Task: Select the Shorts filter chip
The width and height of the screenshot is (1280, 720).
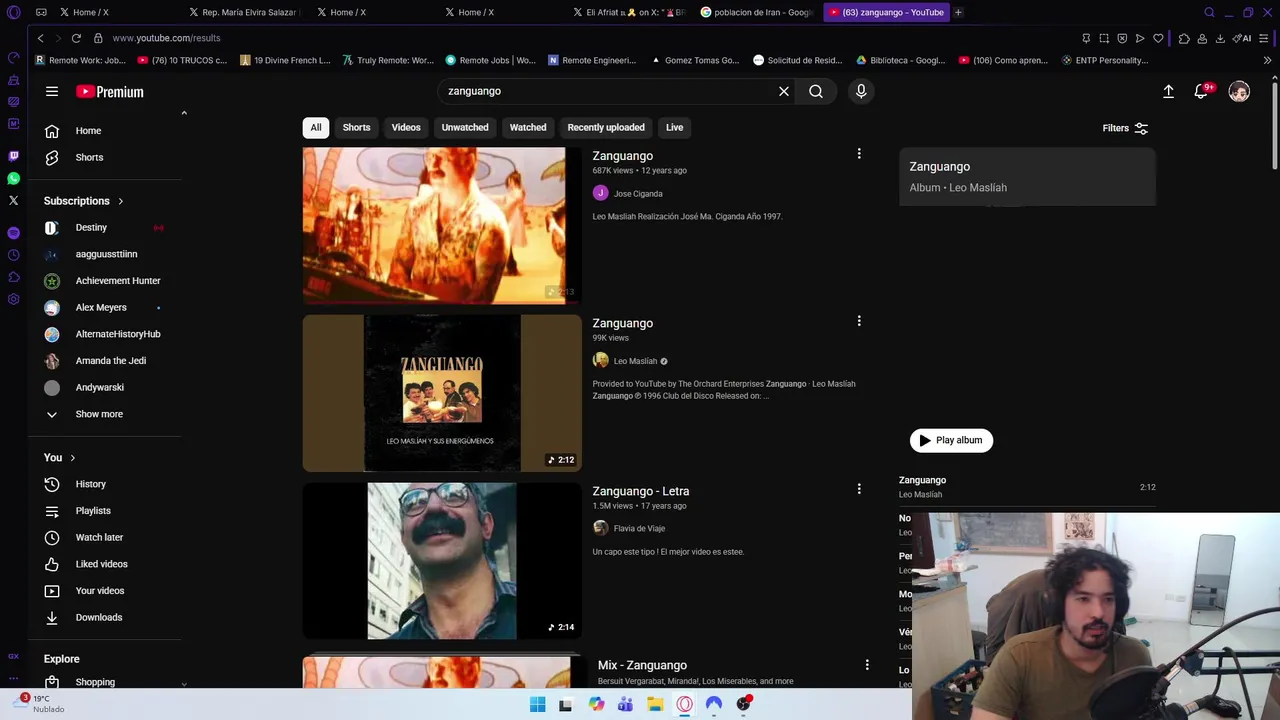Action: coord(356,127)
